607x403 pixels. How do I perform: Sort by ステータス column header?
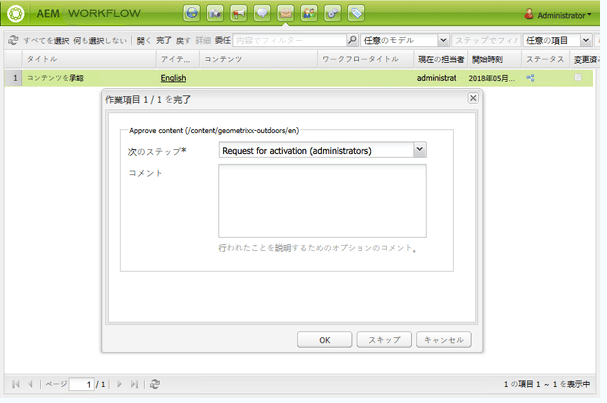pos(546,59)
